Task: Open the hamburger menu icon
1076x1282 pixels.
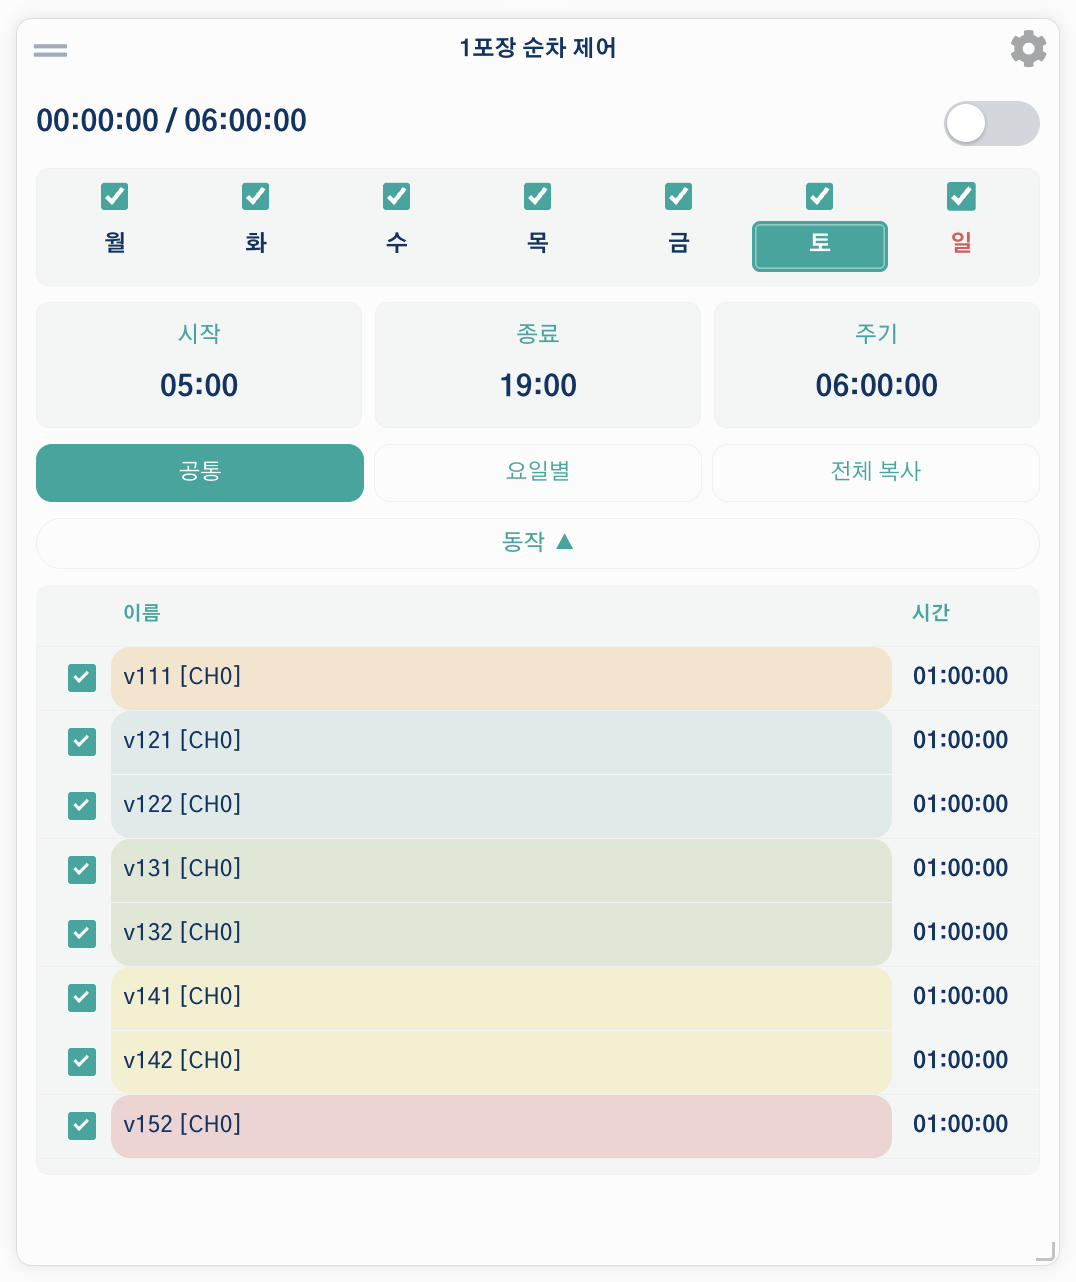Action: point(50,50)
